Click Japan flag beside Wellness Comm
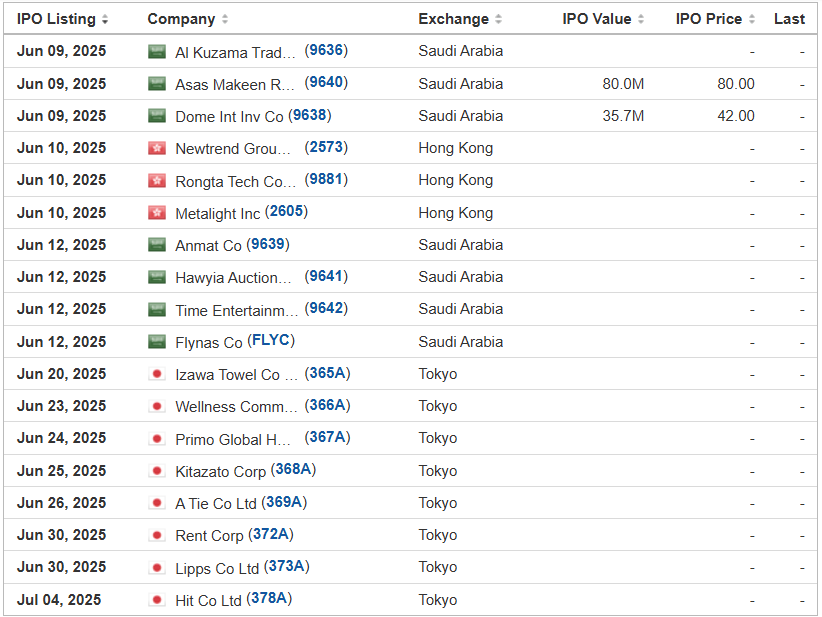822x617 pixels. point(157,406)
